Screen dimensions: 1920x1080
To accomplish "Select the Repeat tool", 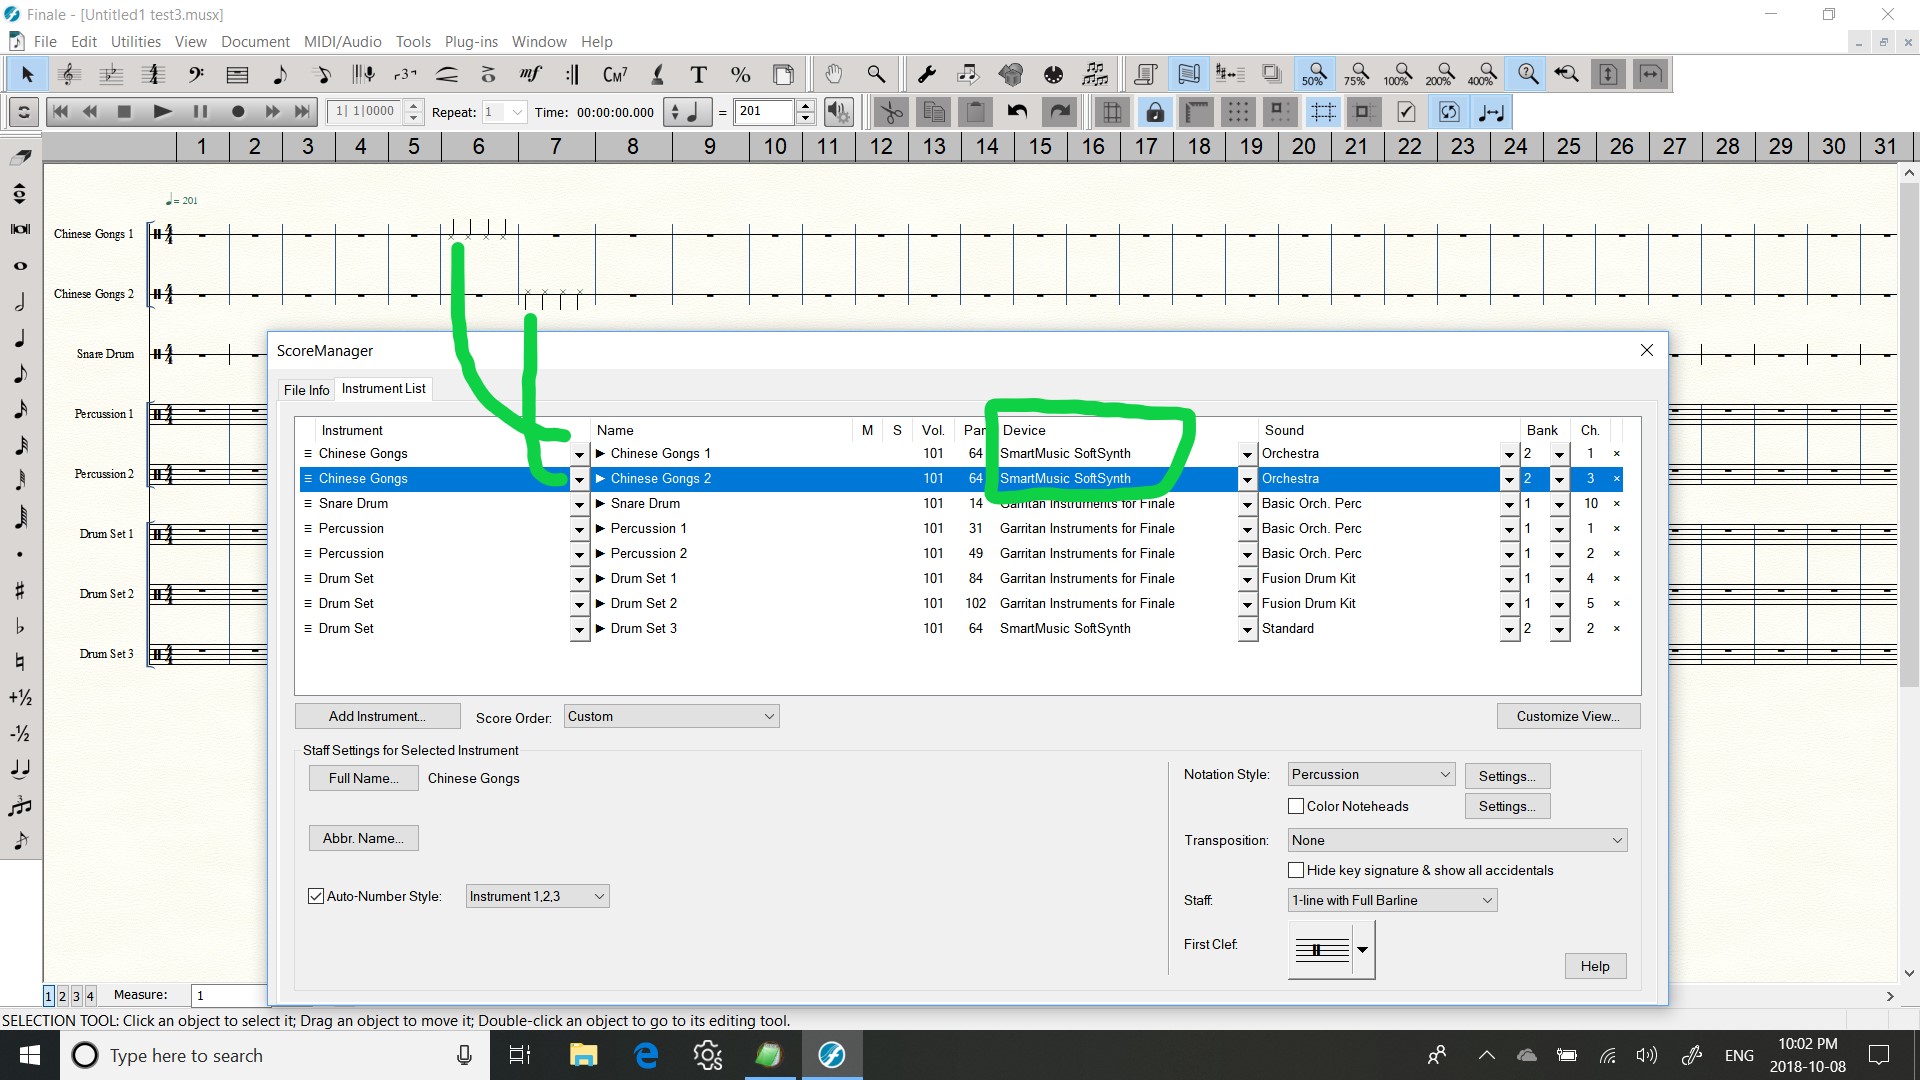I will pyautogui.click(x=573, y=74).
